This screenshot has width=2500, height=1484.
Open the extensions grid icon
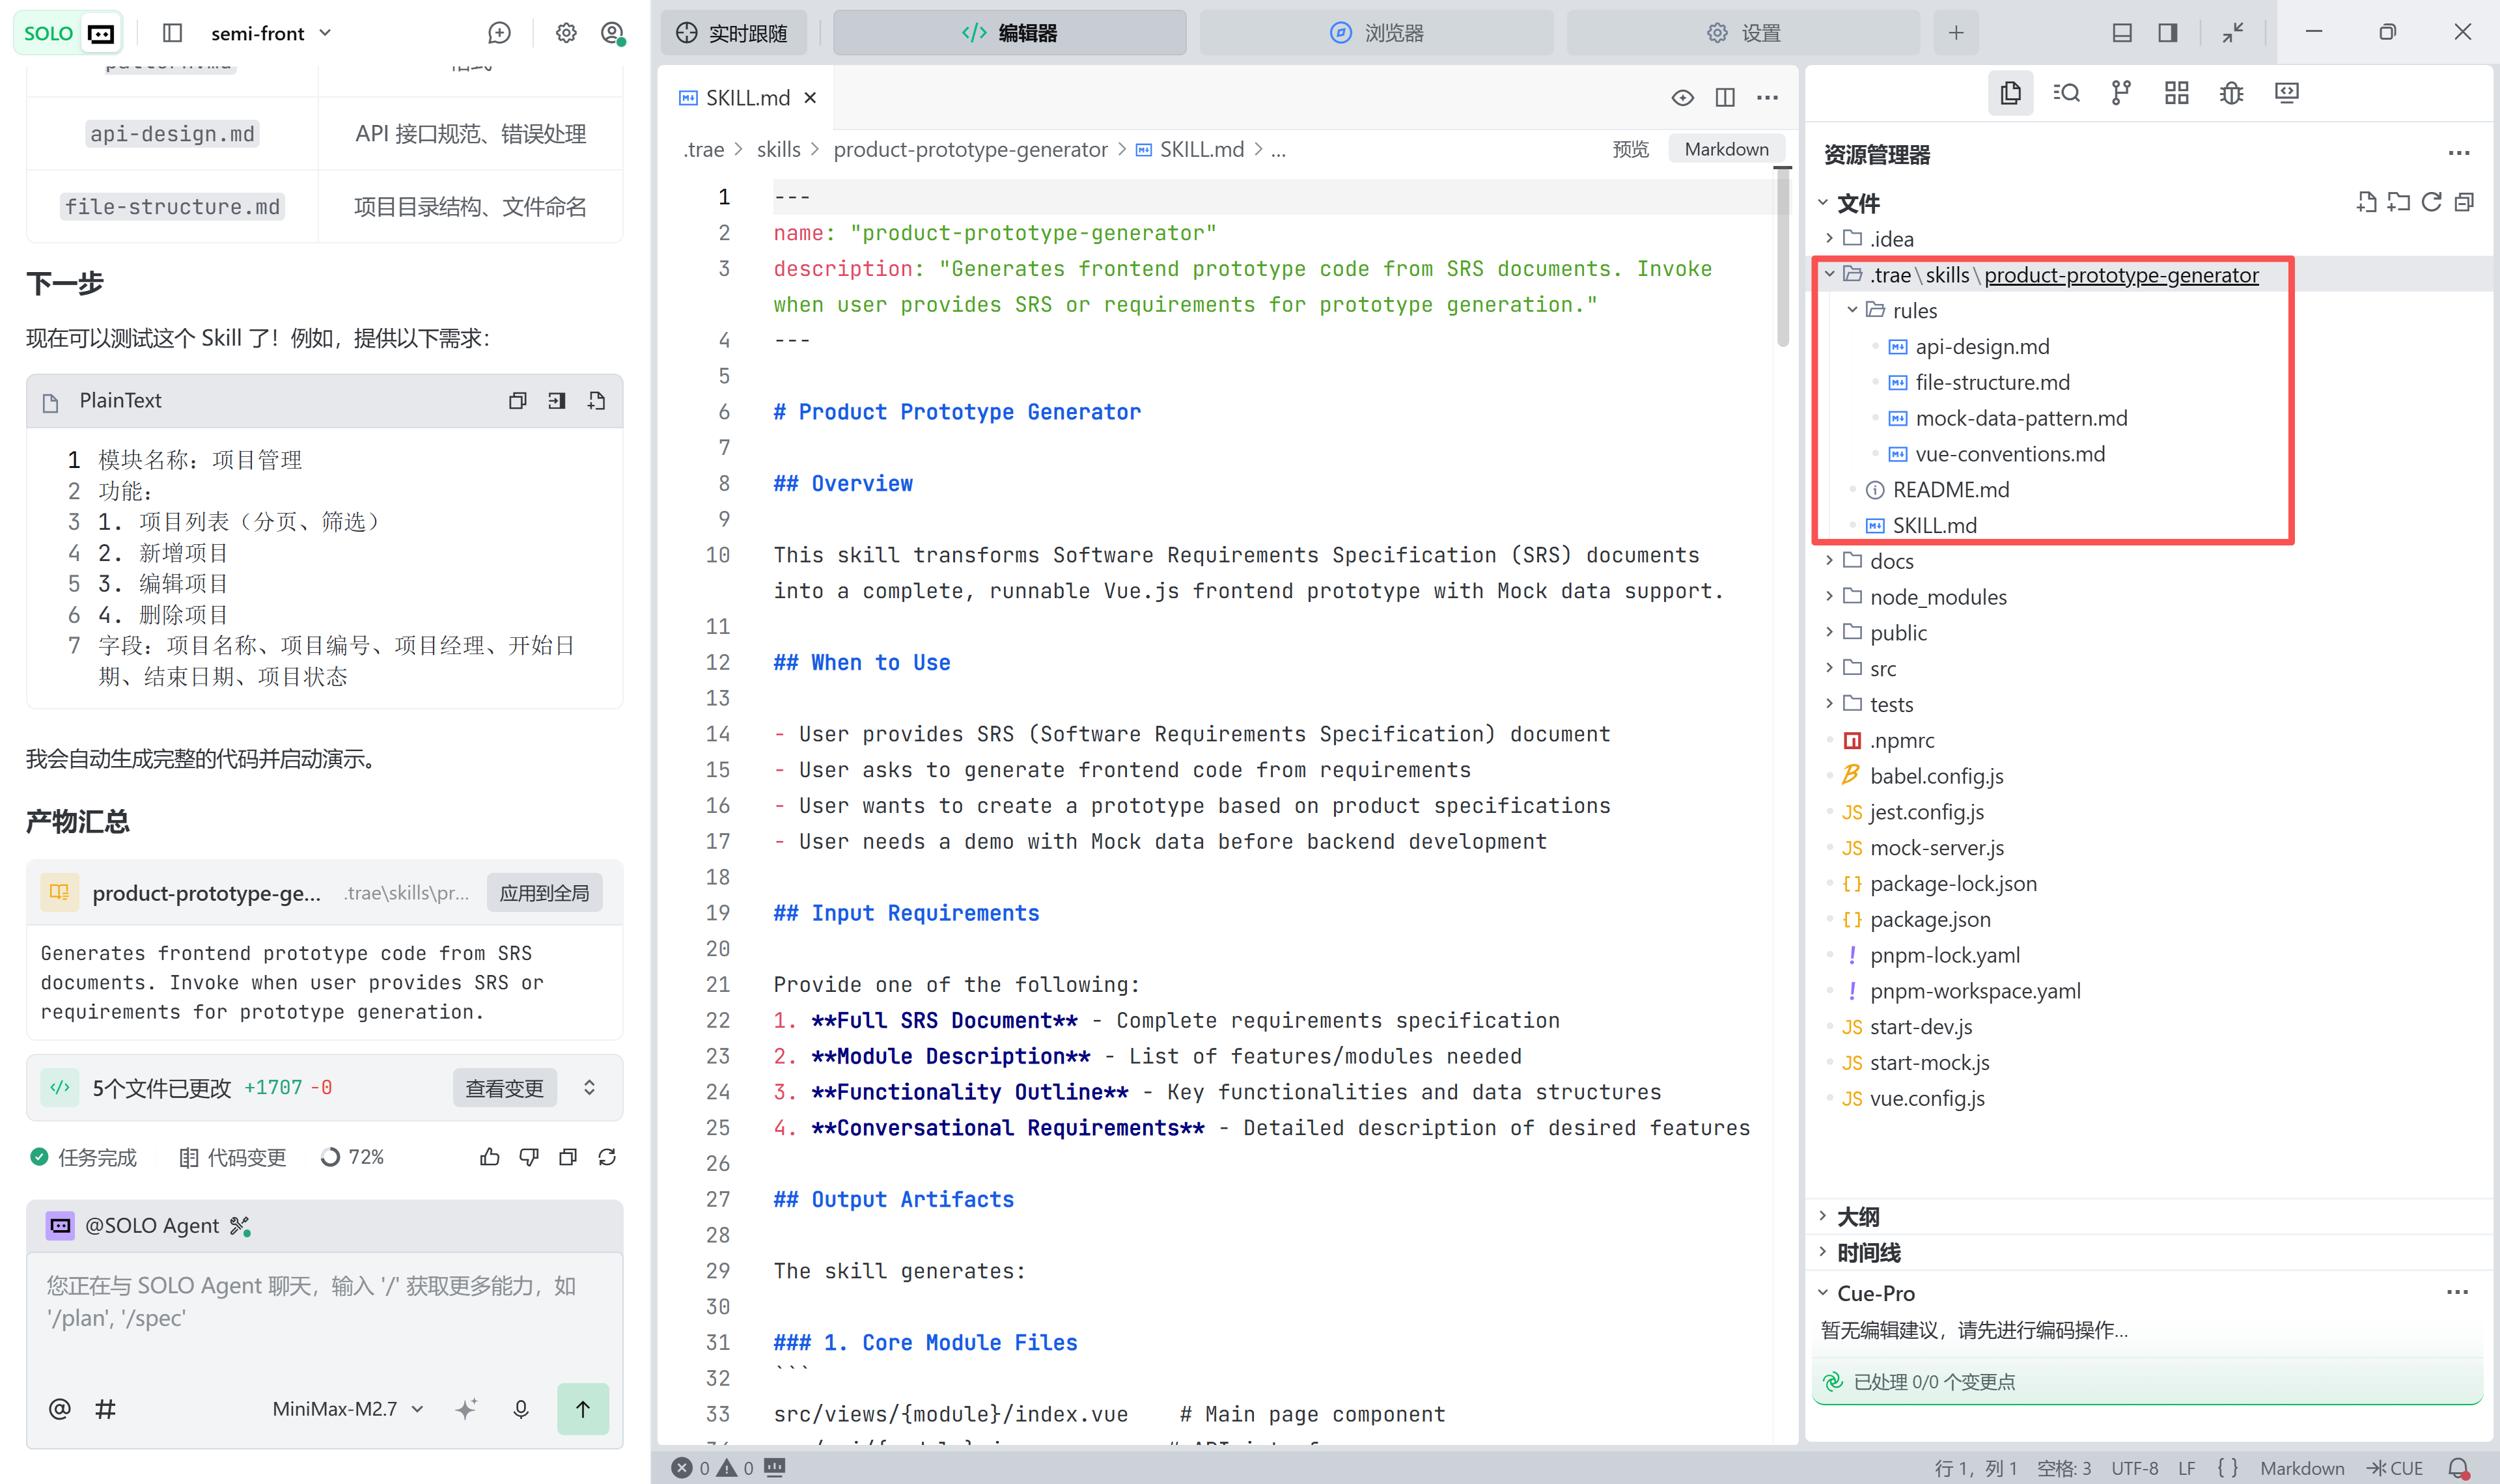[2176, 93]
